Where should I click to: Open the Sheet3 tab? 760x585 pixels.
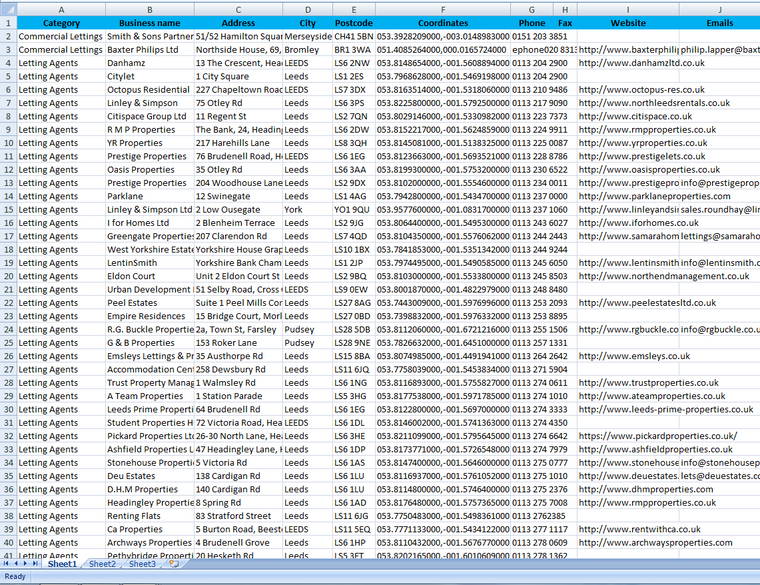click(142, 564)
